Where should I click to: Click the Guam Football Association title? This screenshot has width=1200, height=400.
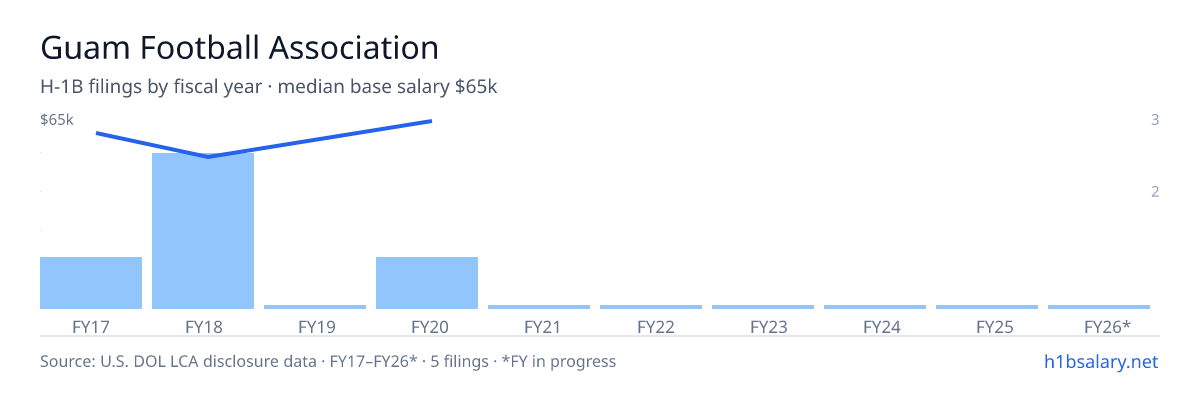[239, 47]
